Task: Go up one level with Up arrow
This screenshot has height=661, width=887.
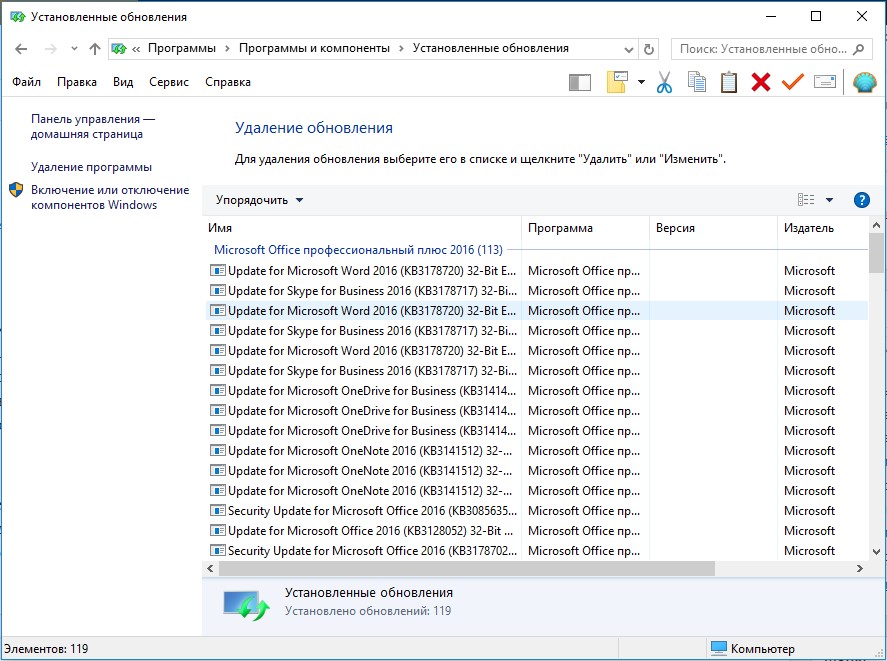Action: [x=95, y=49]
